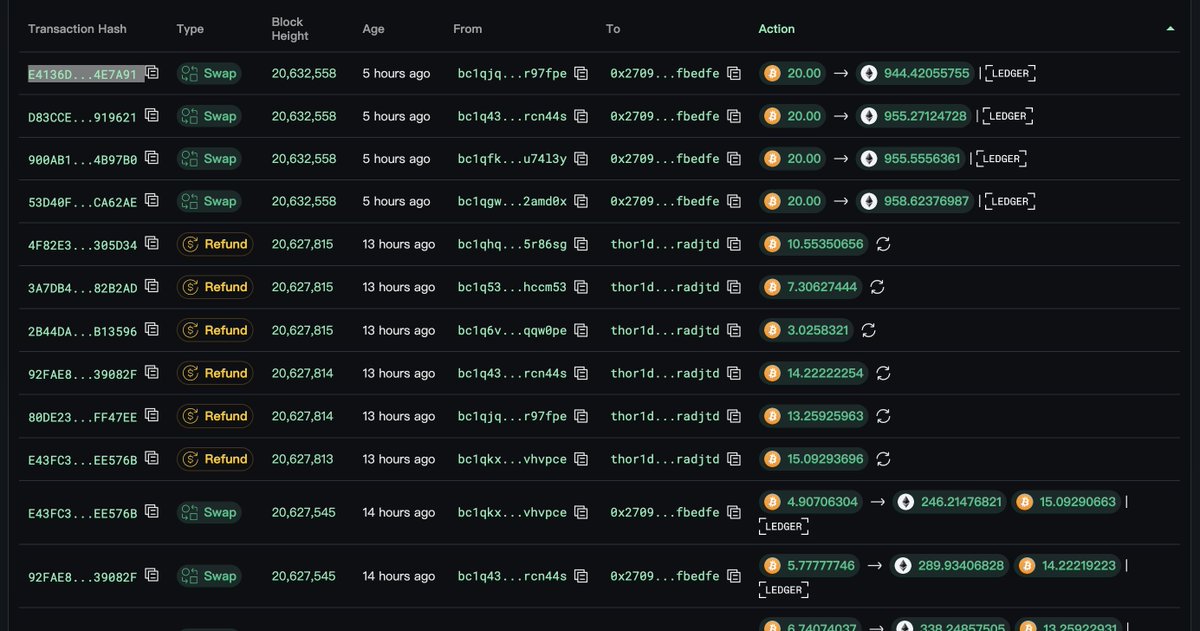Open To address in 3A7DB4...82B2AD row
1200x631 pixels.
point(665,287)
